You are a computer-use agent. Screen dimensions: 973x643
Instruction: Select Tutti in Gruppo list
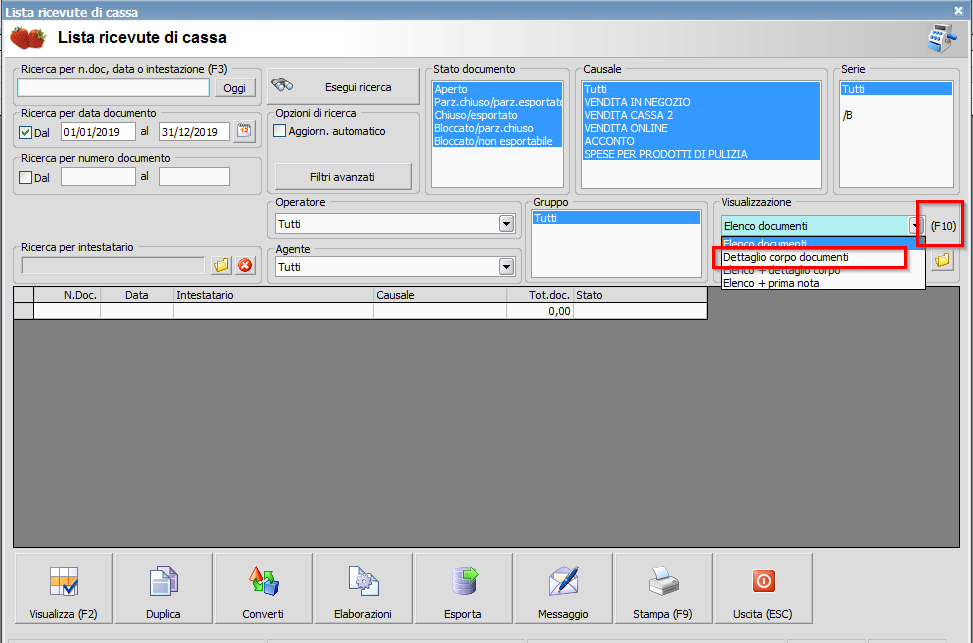click(x=616, y=218)
